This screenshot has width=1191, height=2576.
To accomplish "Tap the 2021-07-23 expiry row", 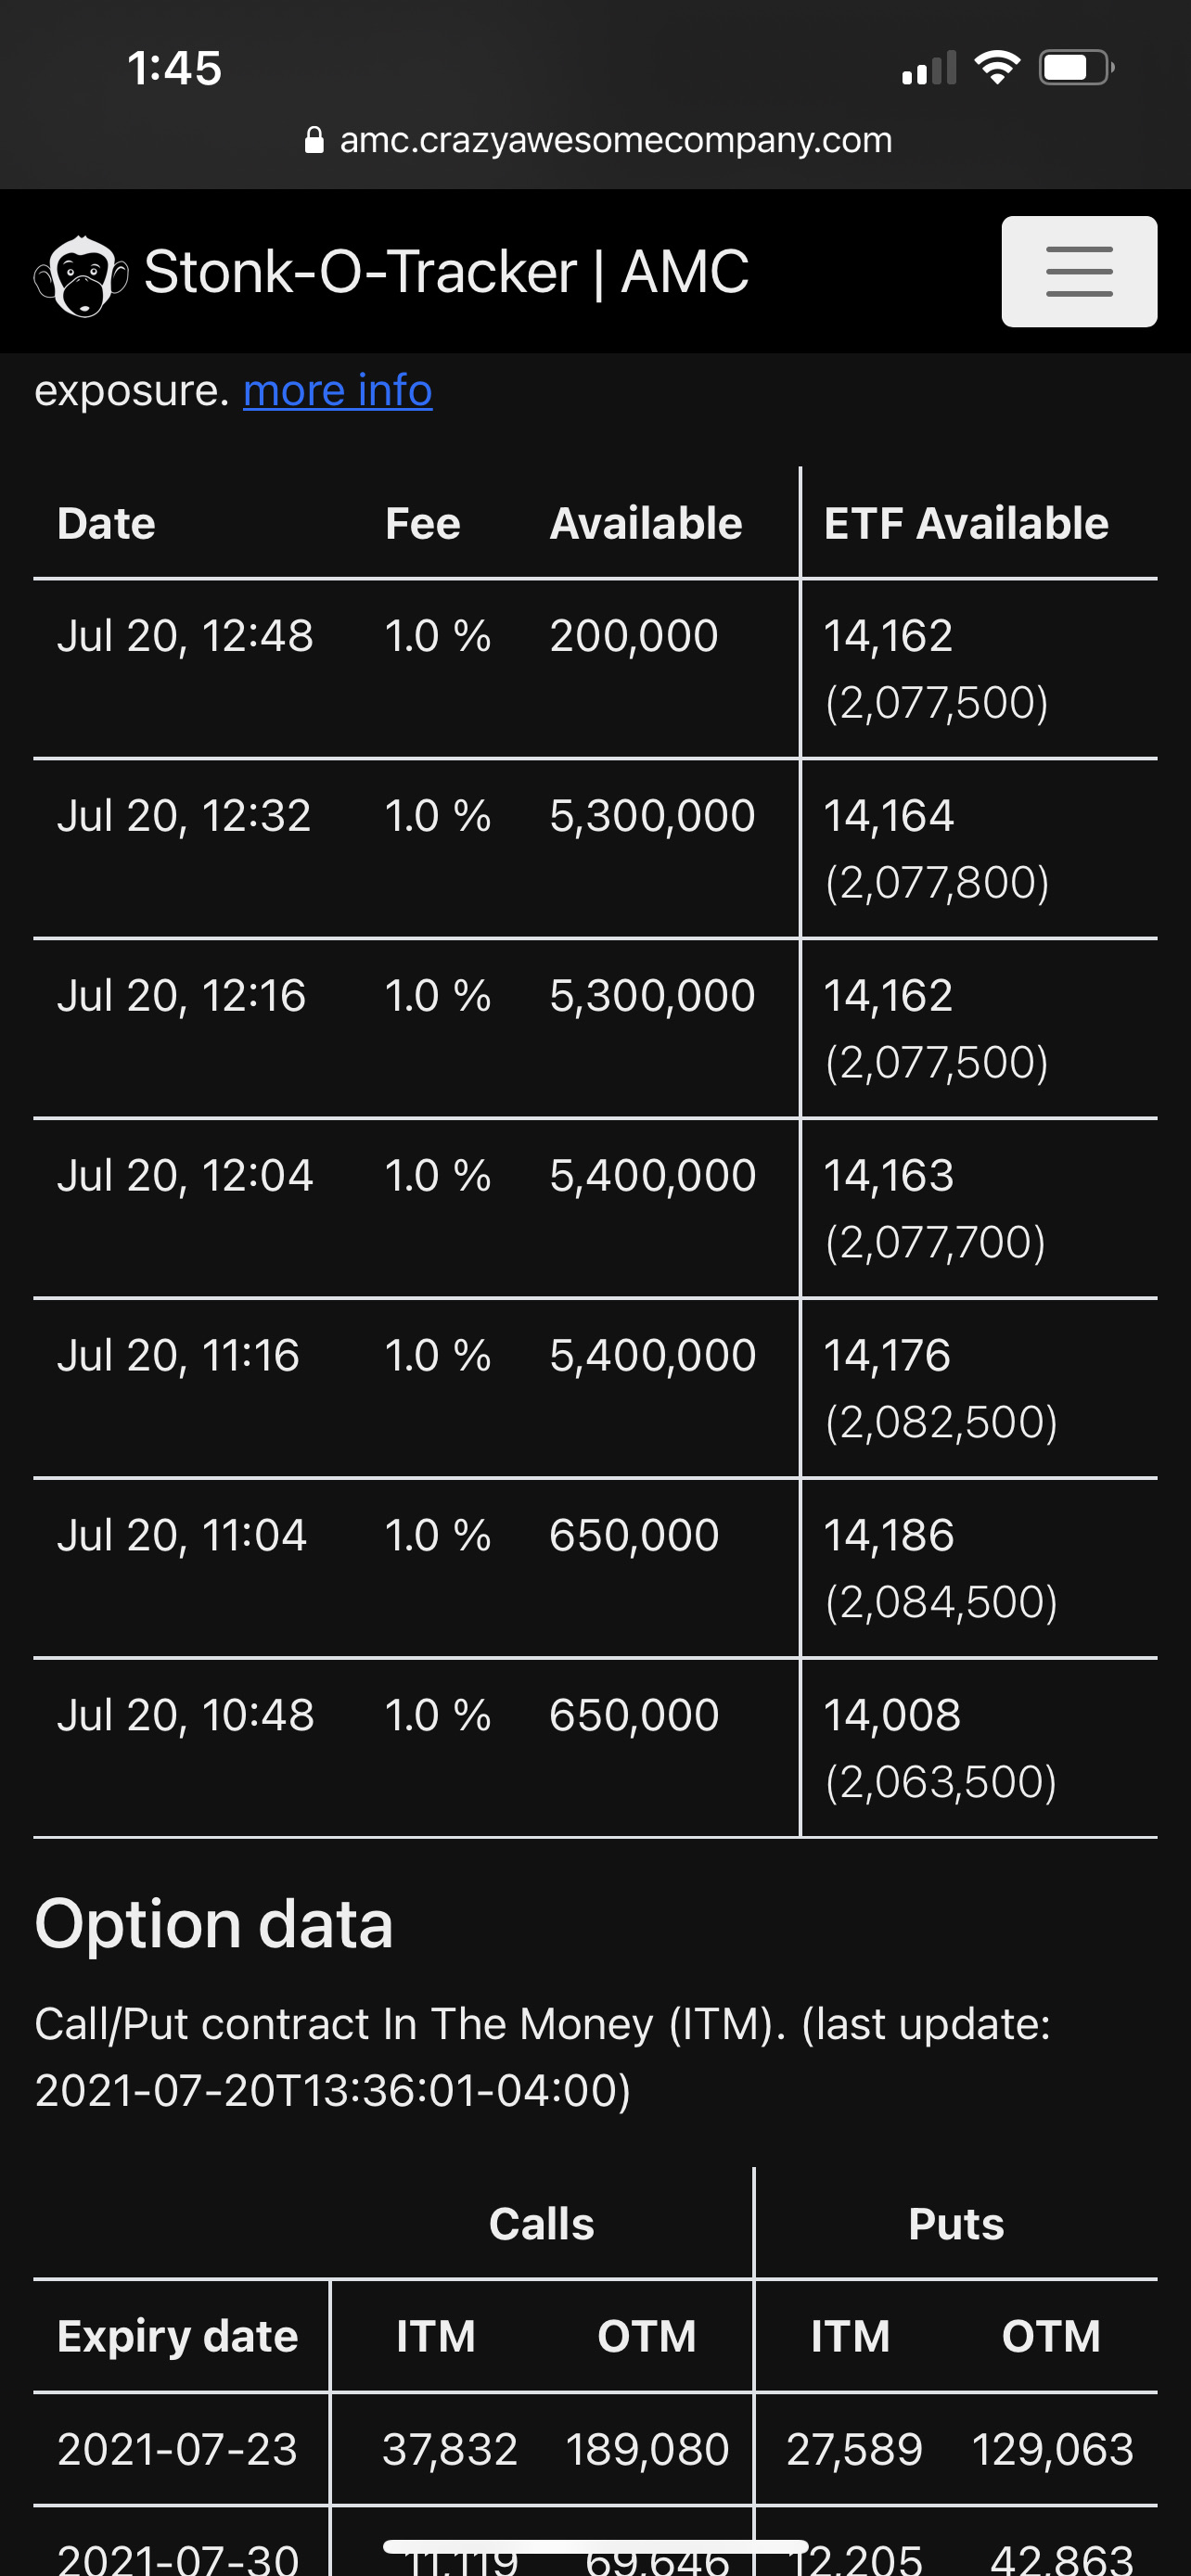I will [177, 2450].
